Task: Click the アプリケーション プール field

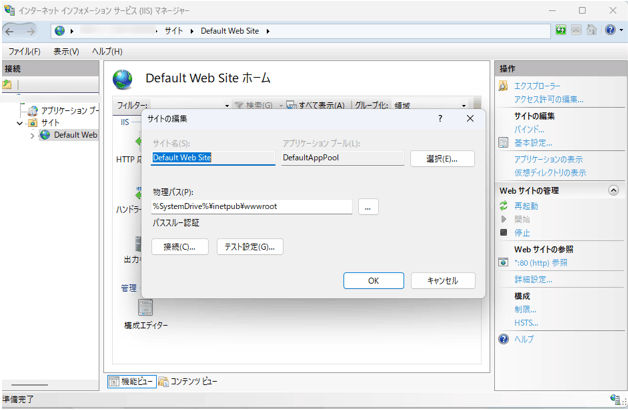Action: 342,158
